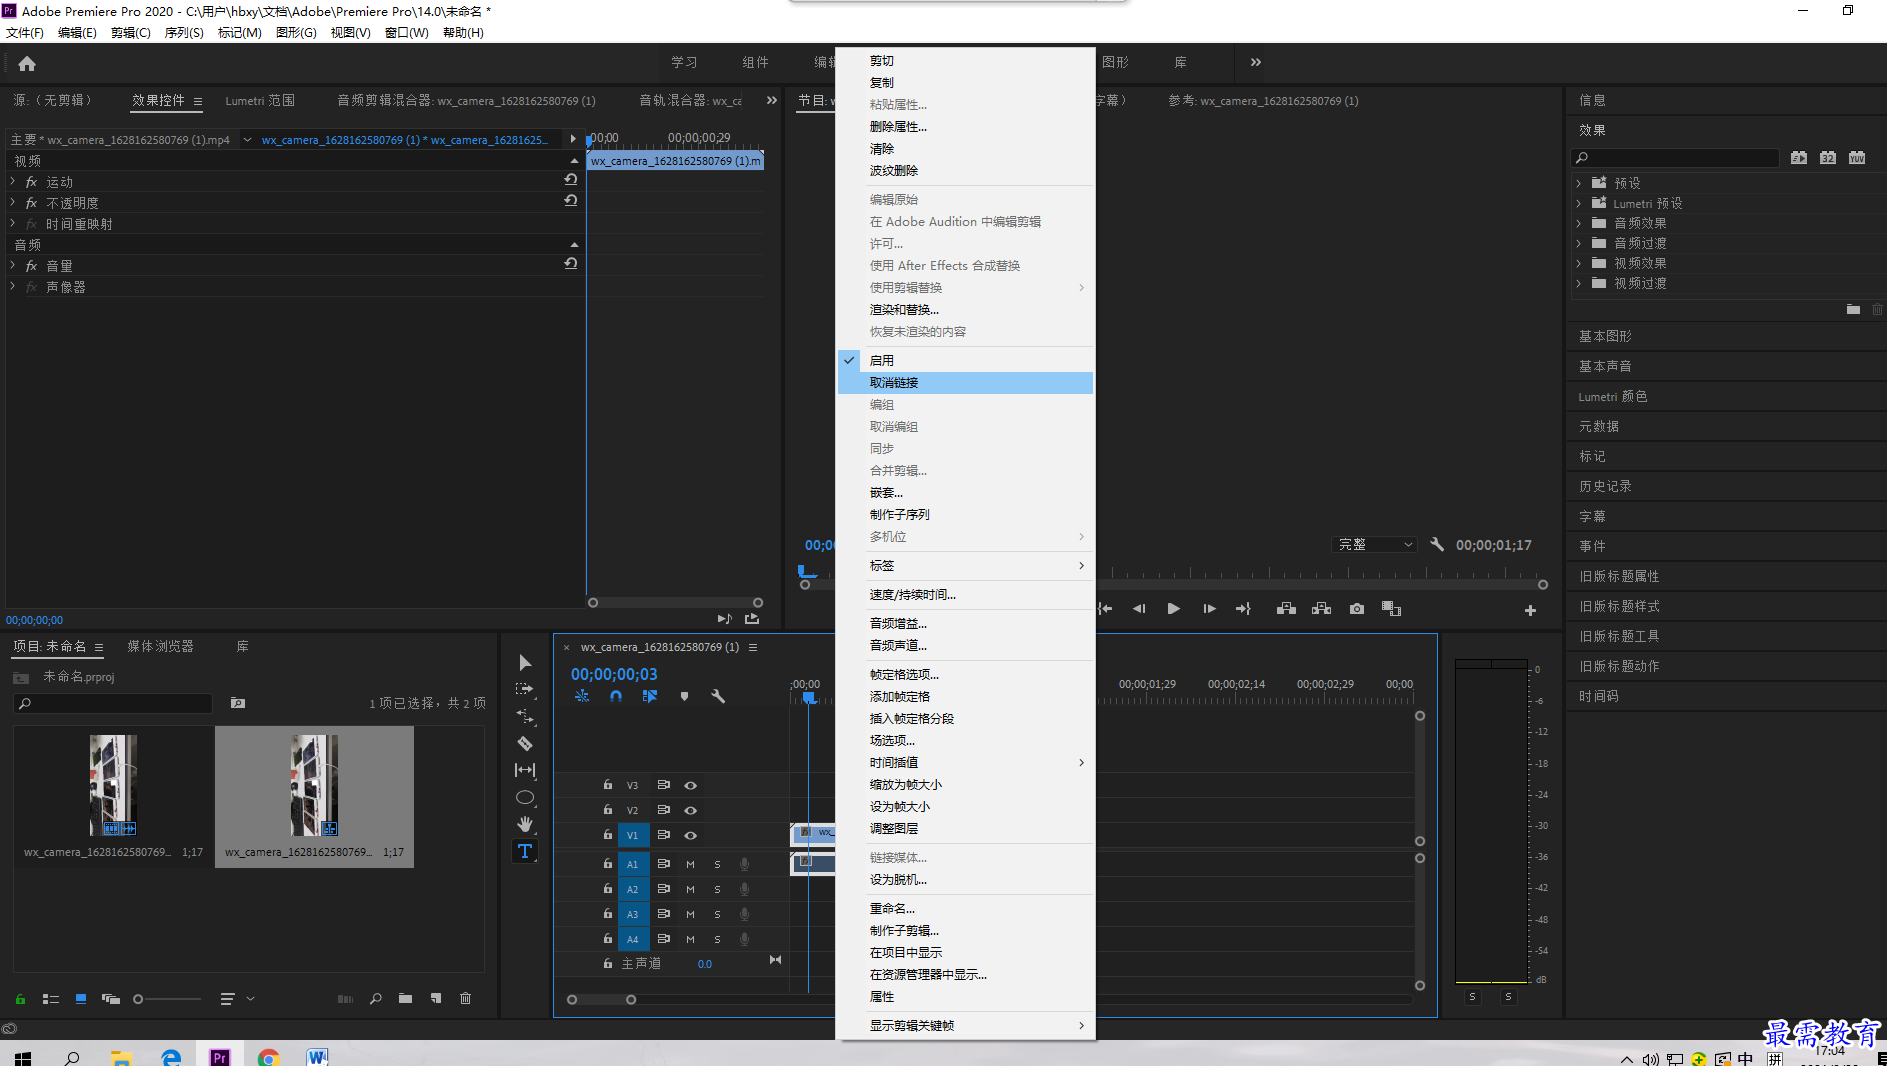Select the Selection tool arrow
Screen dimensions: 1887x1066
pyautogui.click(x=525, y=662)
